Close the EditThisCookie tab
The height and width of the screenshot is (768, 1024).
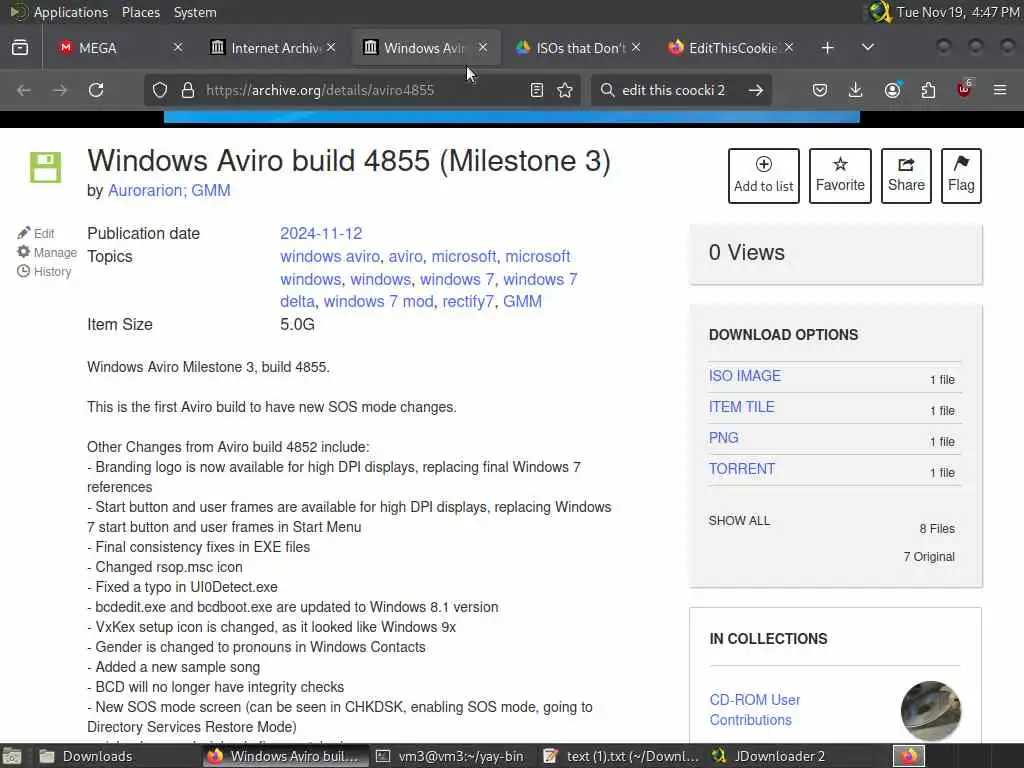click(x=789, y=48)
